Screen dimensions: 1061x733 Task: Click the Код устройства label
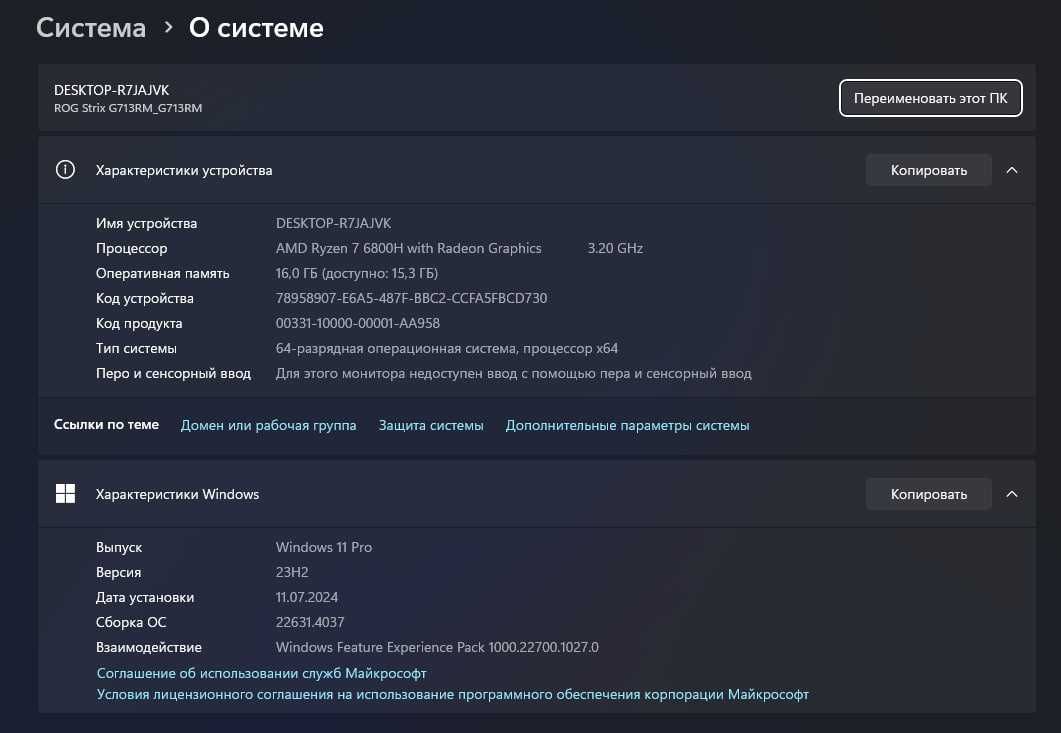tap(145, 298)
